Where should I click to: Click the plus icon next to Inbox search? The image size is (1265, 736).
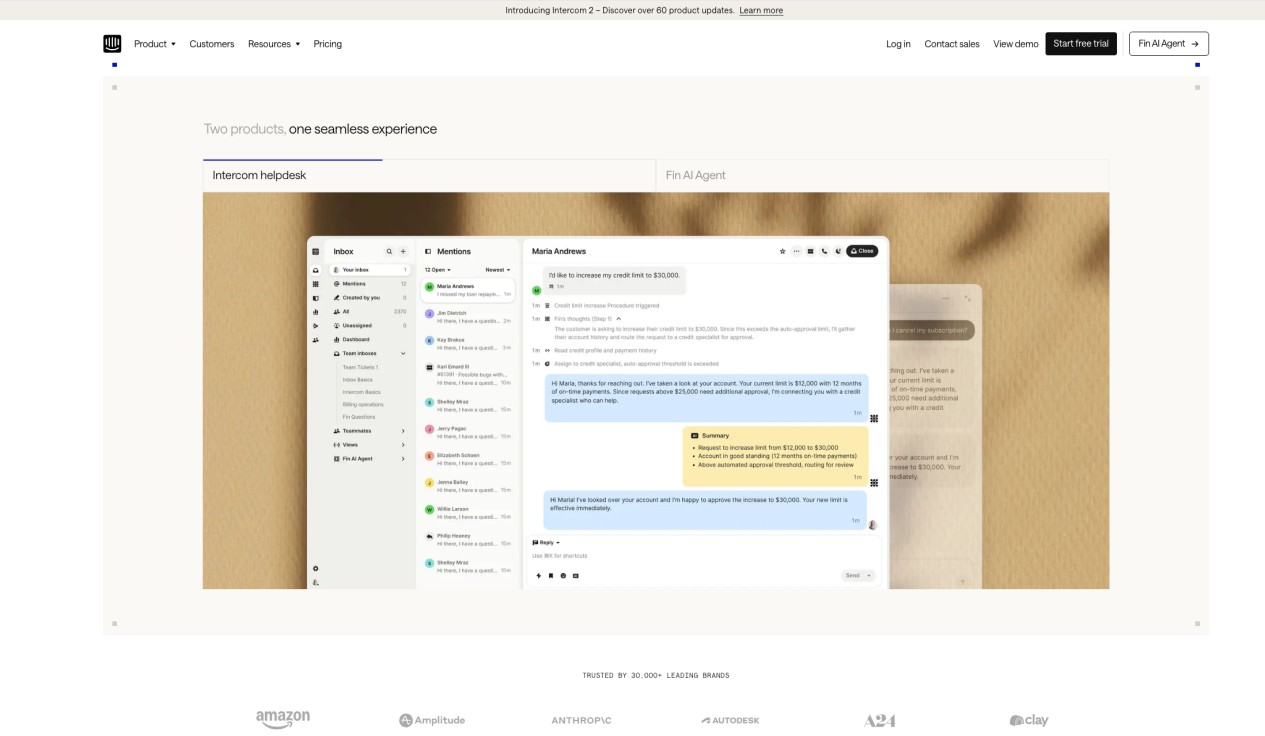[x=403, y=252]
